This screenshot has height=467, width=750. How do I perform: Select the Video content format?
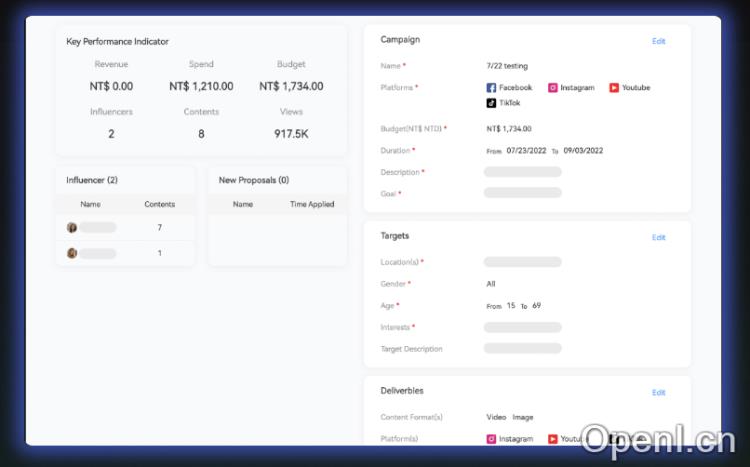[496, 417]
